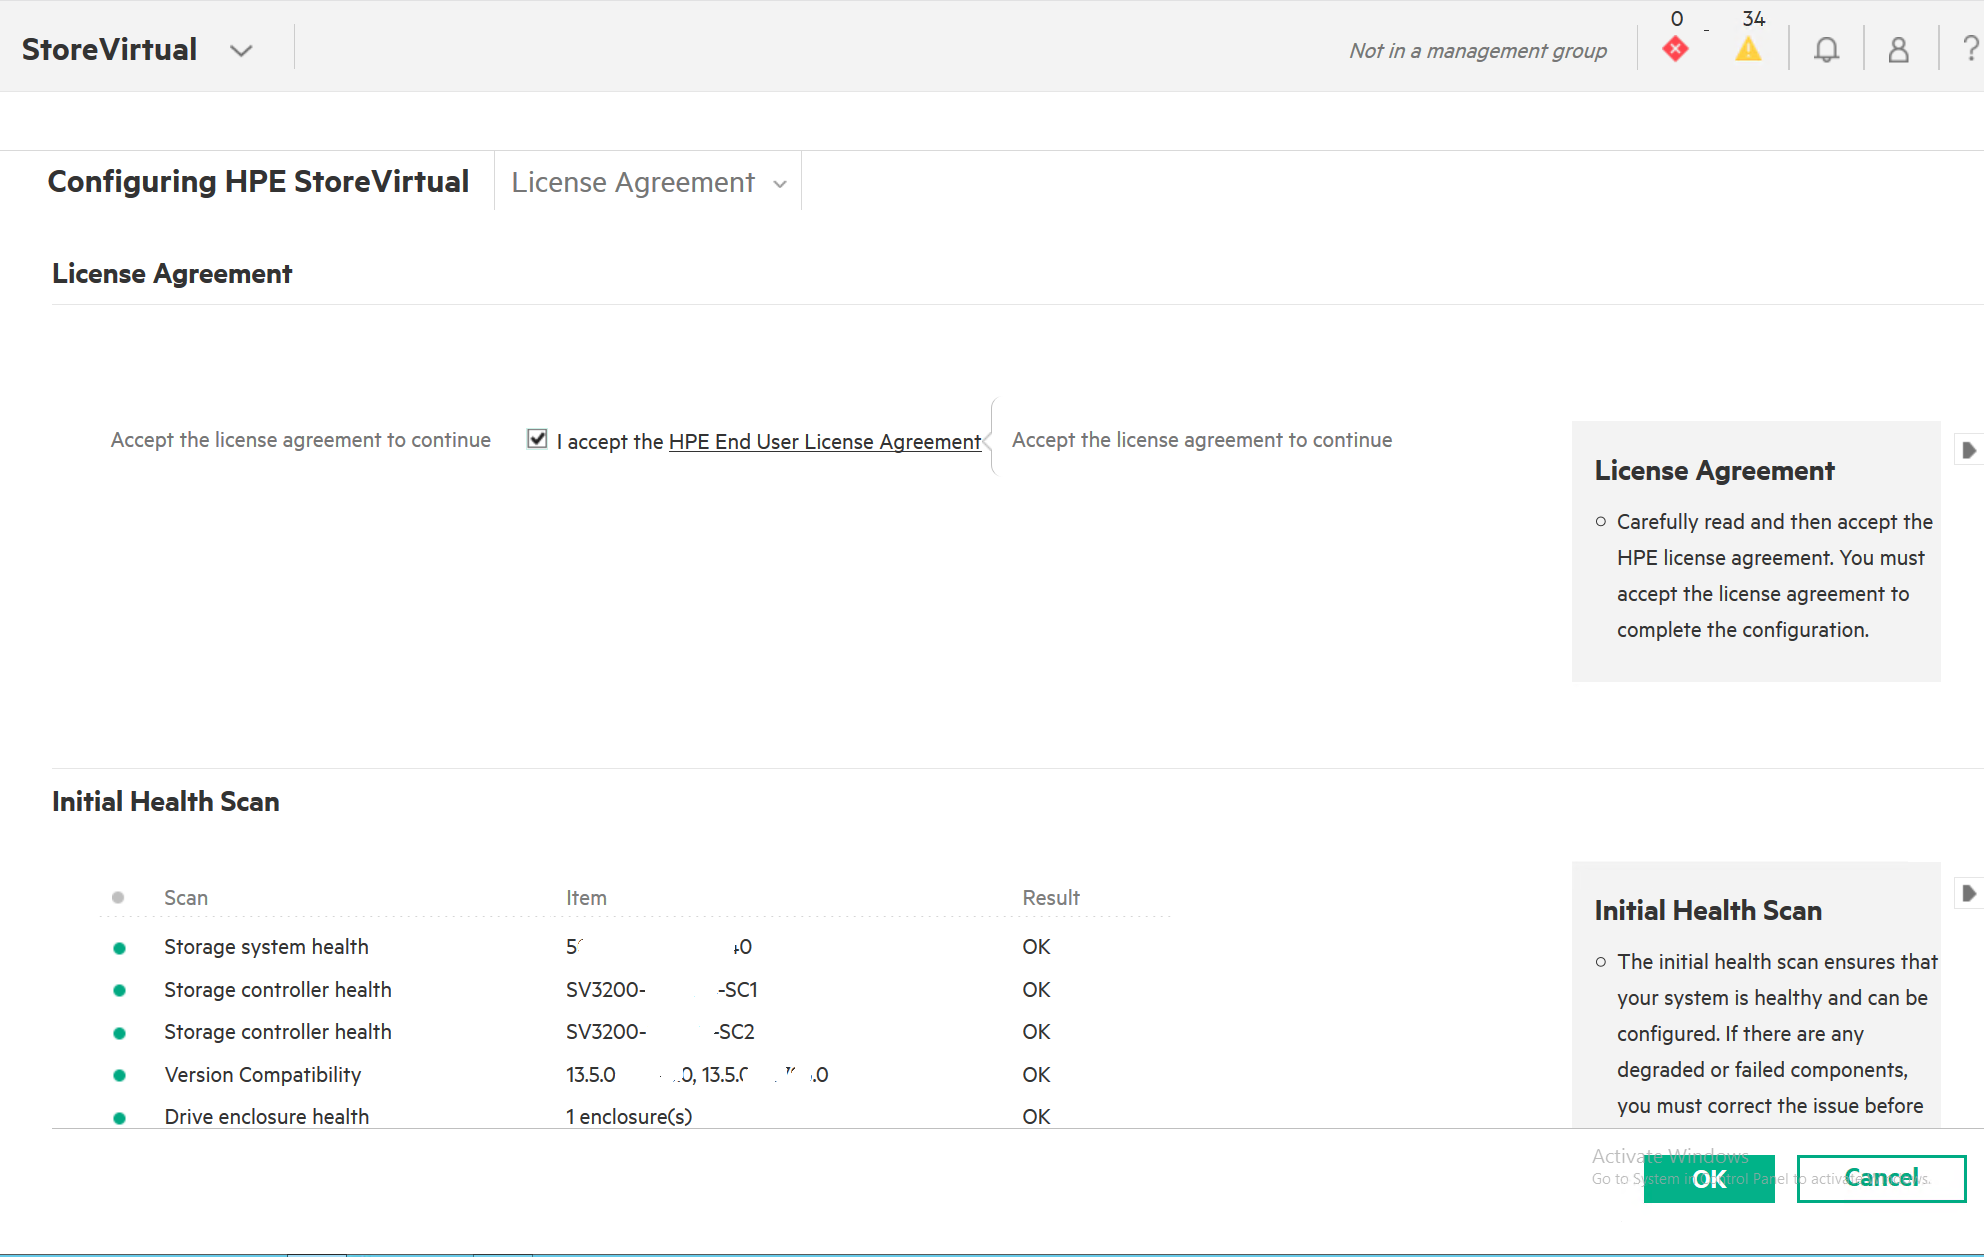
Task: Click the Cancel button
Action: (x=1881, y=1178)
